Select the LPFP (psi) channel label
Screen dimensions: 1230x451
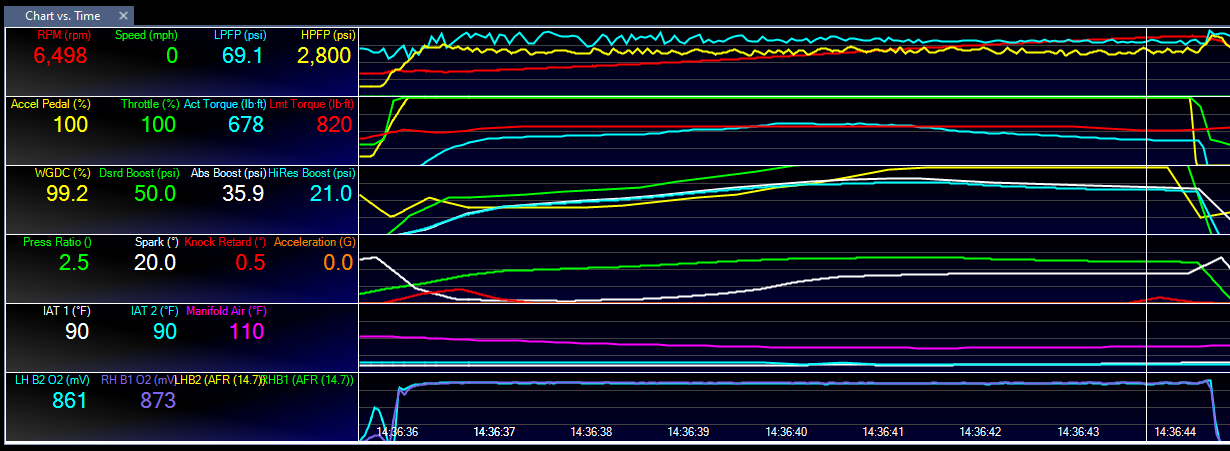(x=240, y=35)
